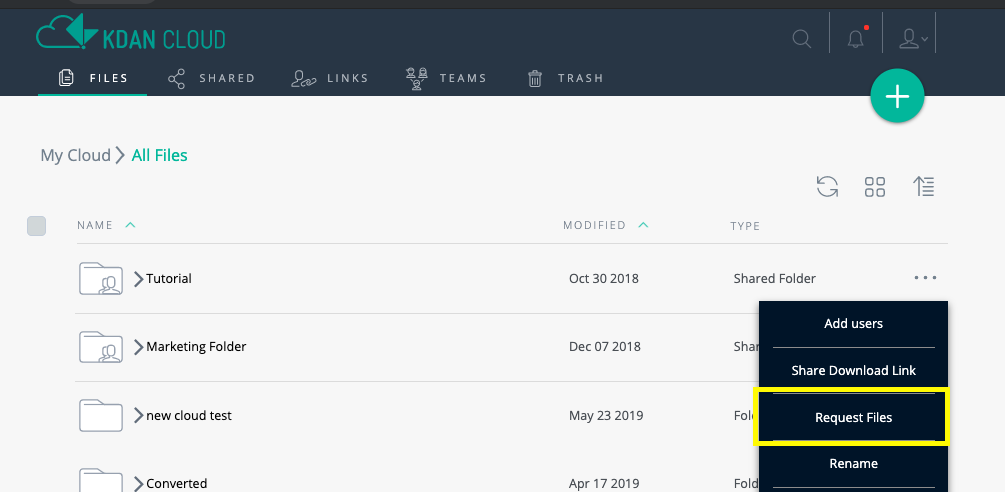Switch to the Shared tab
Screen dimensions: 1005x492
[x=212, y=78]
